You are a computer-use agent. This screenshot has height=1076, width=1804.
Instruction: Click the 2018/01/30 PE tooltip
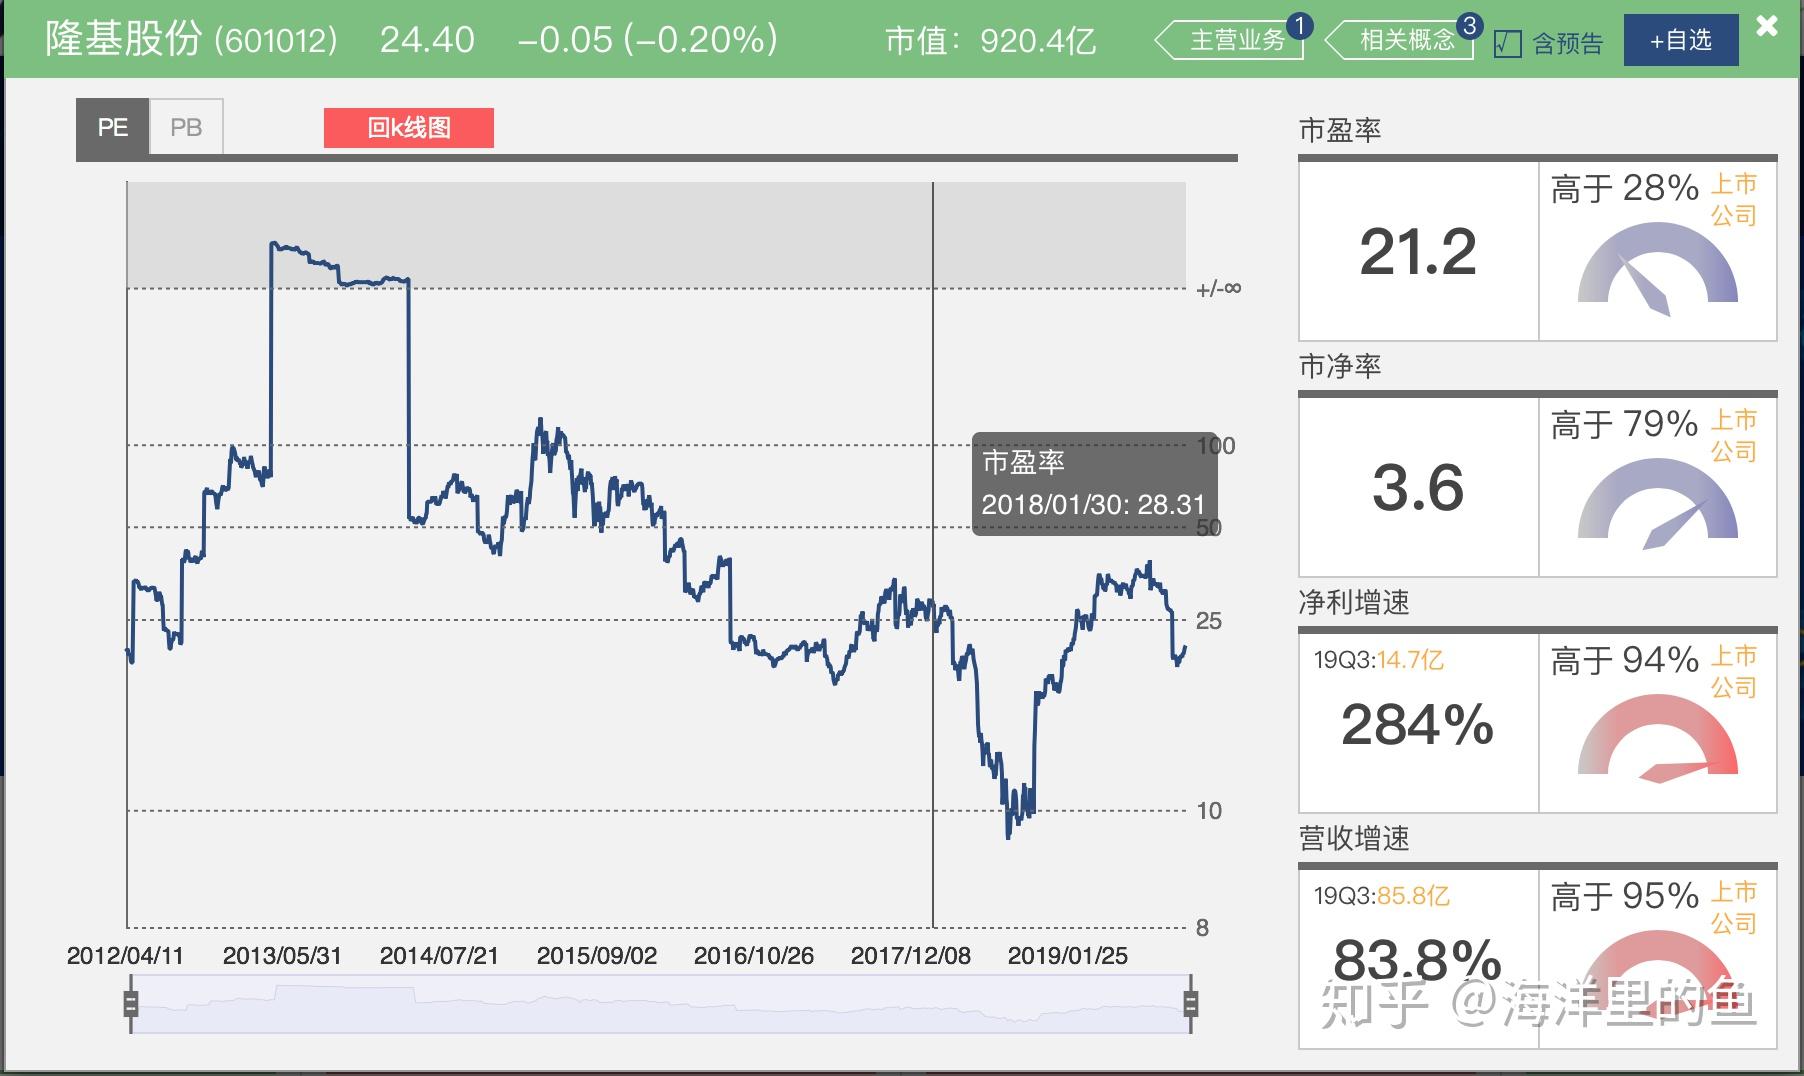coord(1093,484)
